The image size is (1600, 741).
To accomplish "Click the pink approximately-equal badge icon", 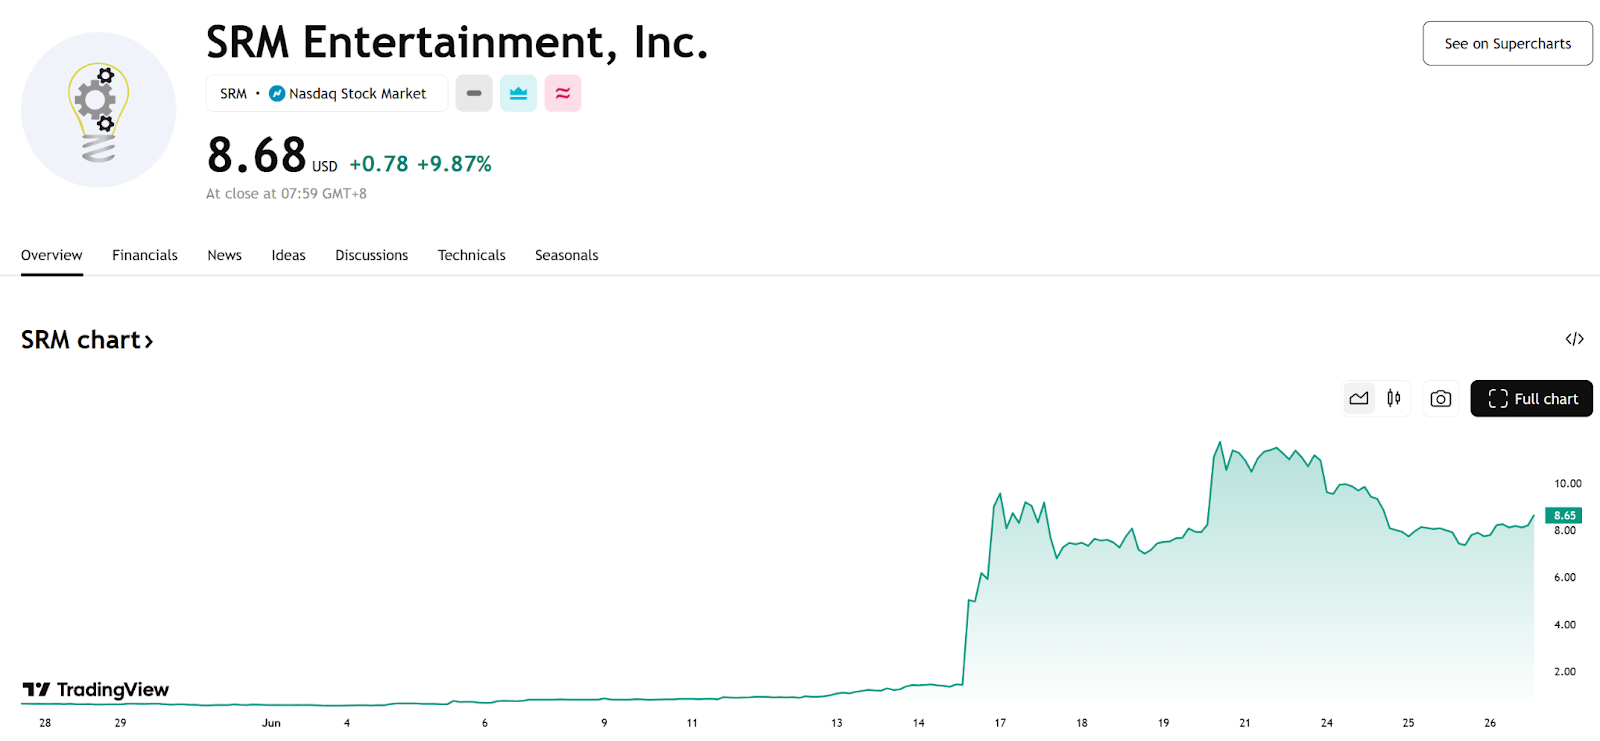I will coord(563,93).
